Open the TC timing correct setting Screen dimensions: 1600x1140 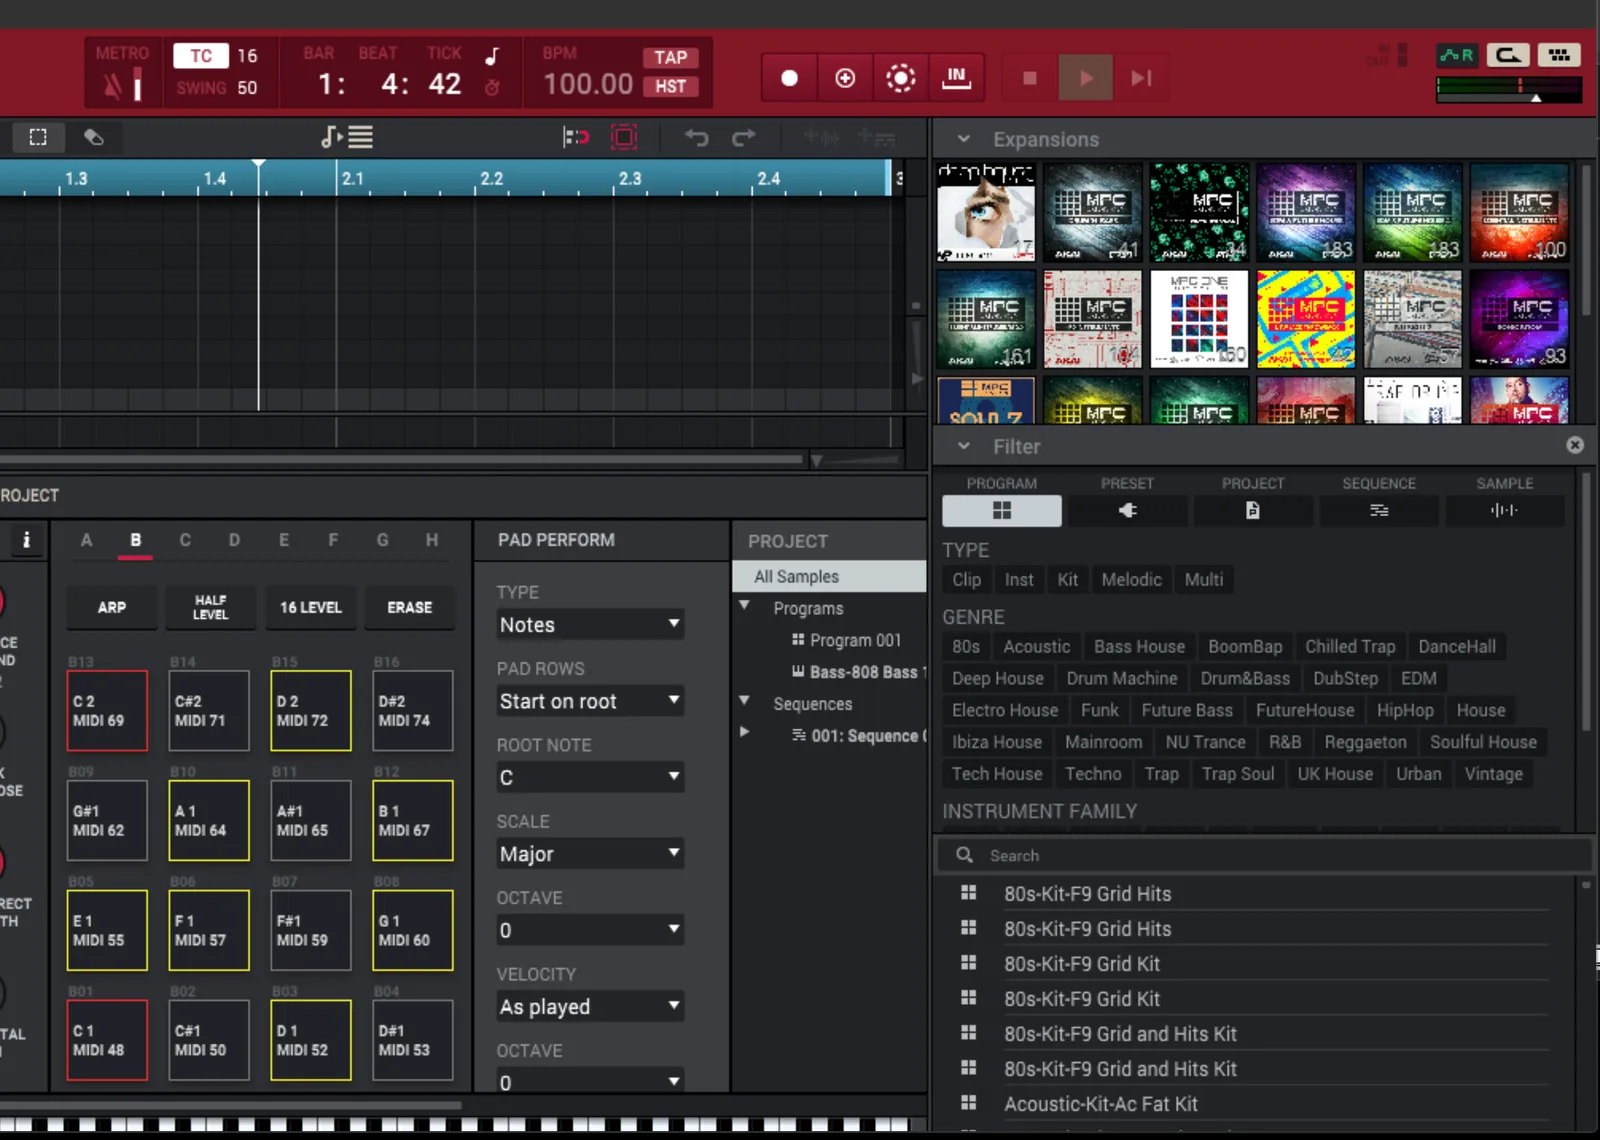201,56
